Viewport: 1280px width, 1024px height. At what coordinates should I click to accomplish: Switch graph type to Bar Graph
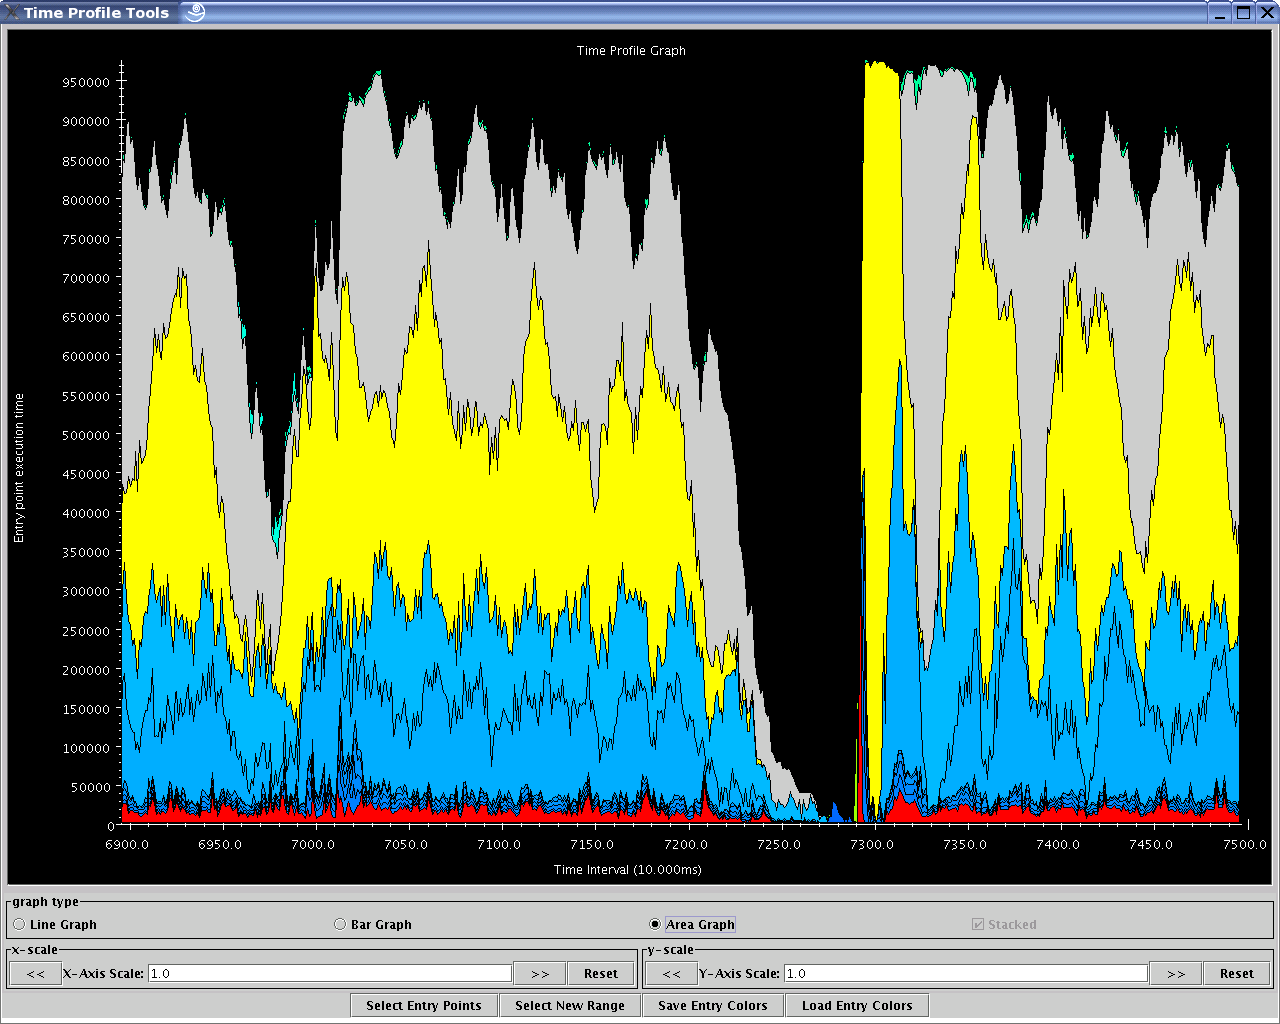pyautogui.click(x=340, y=925)
